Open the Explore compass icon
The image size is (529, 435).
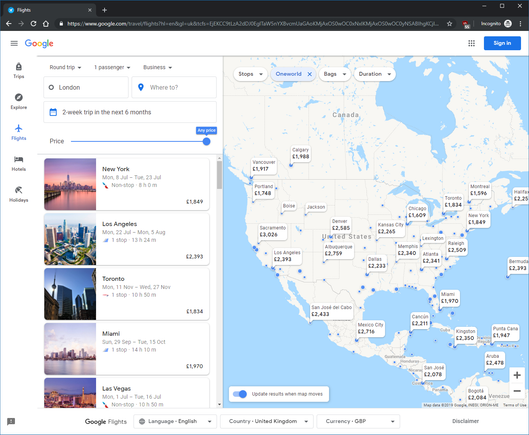(19, 101)
